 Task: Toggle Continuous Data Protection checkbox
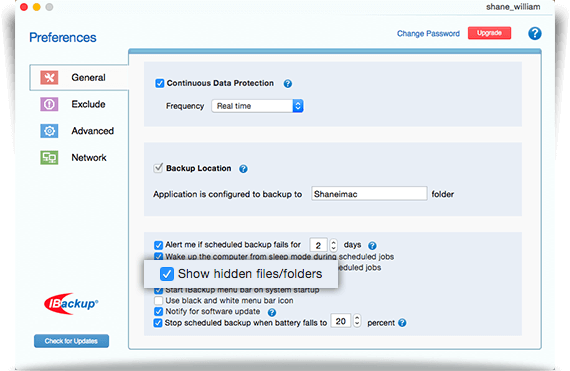[160, 83]
